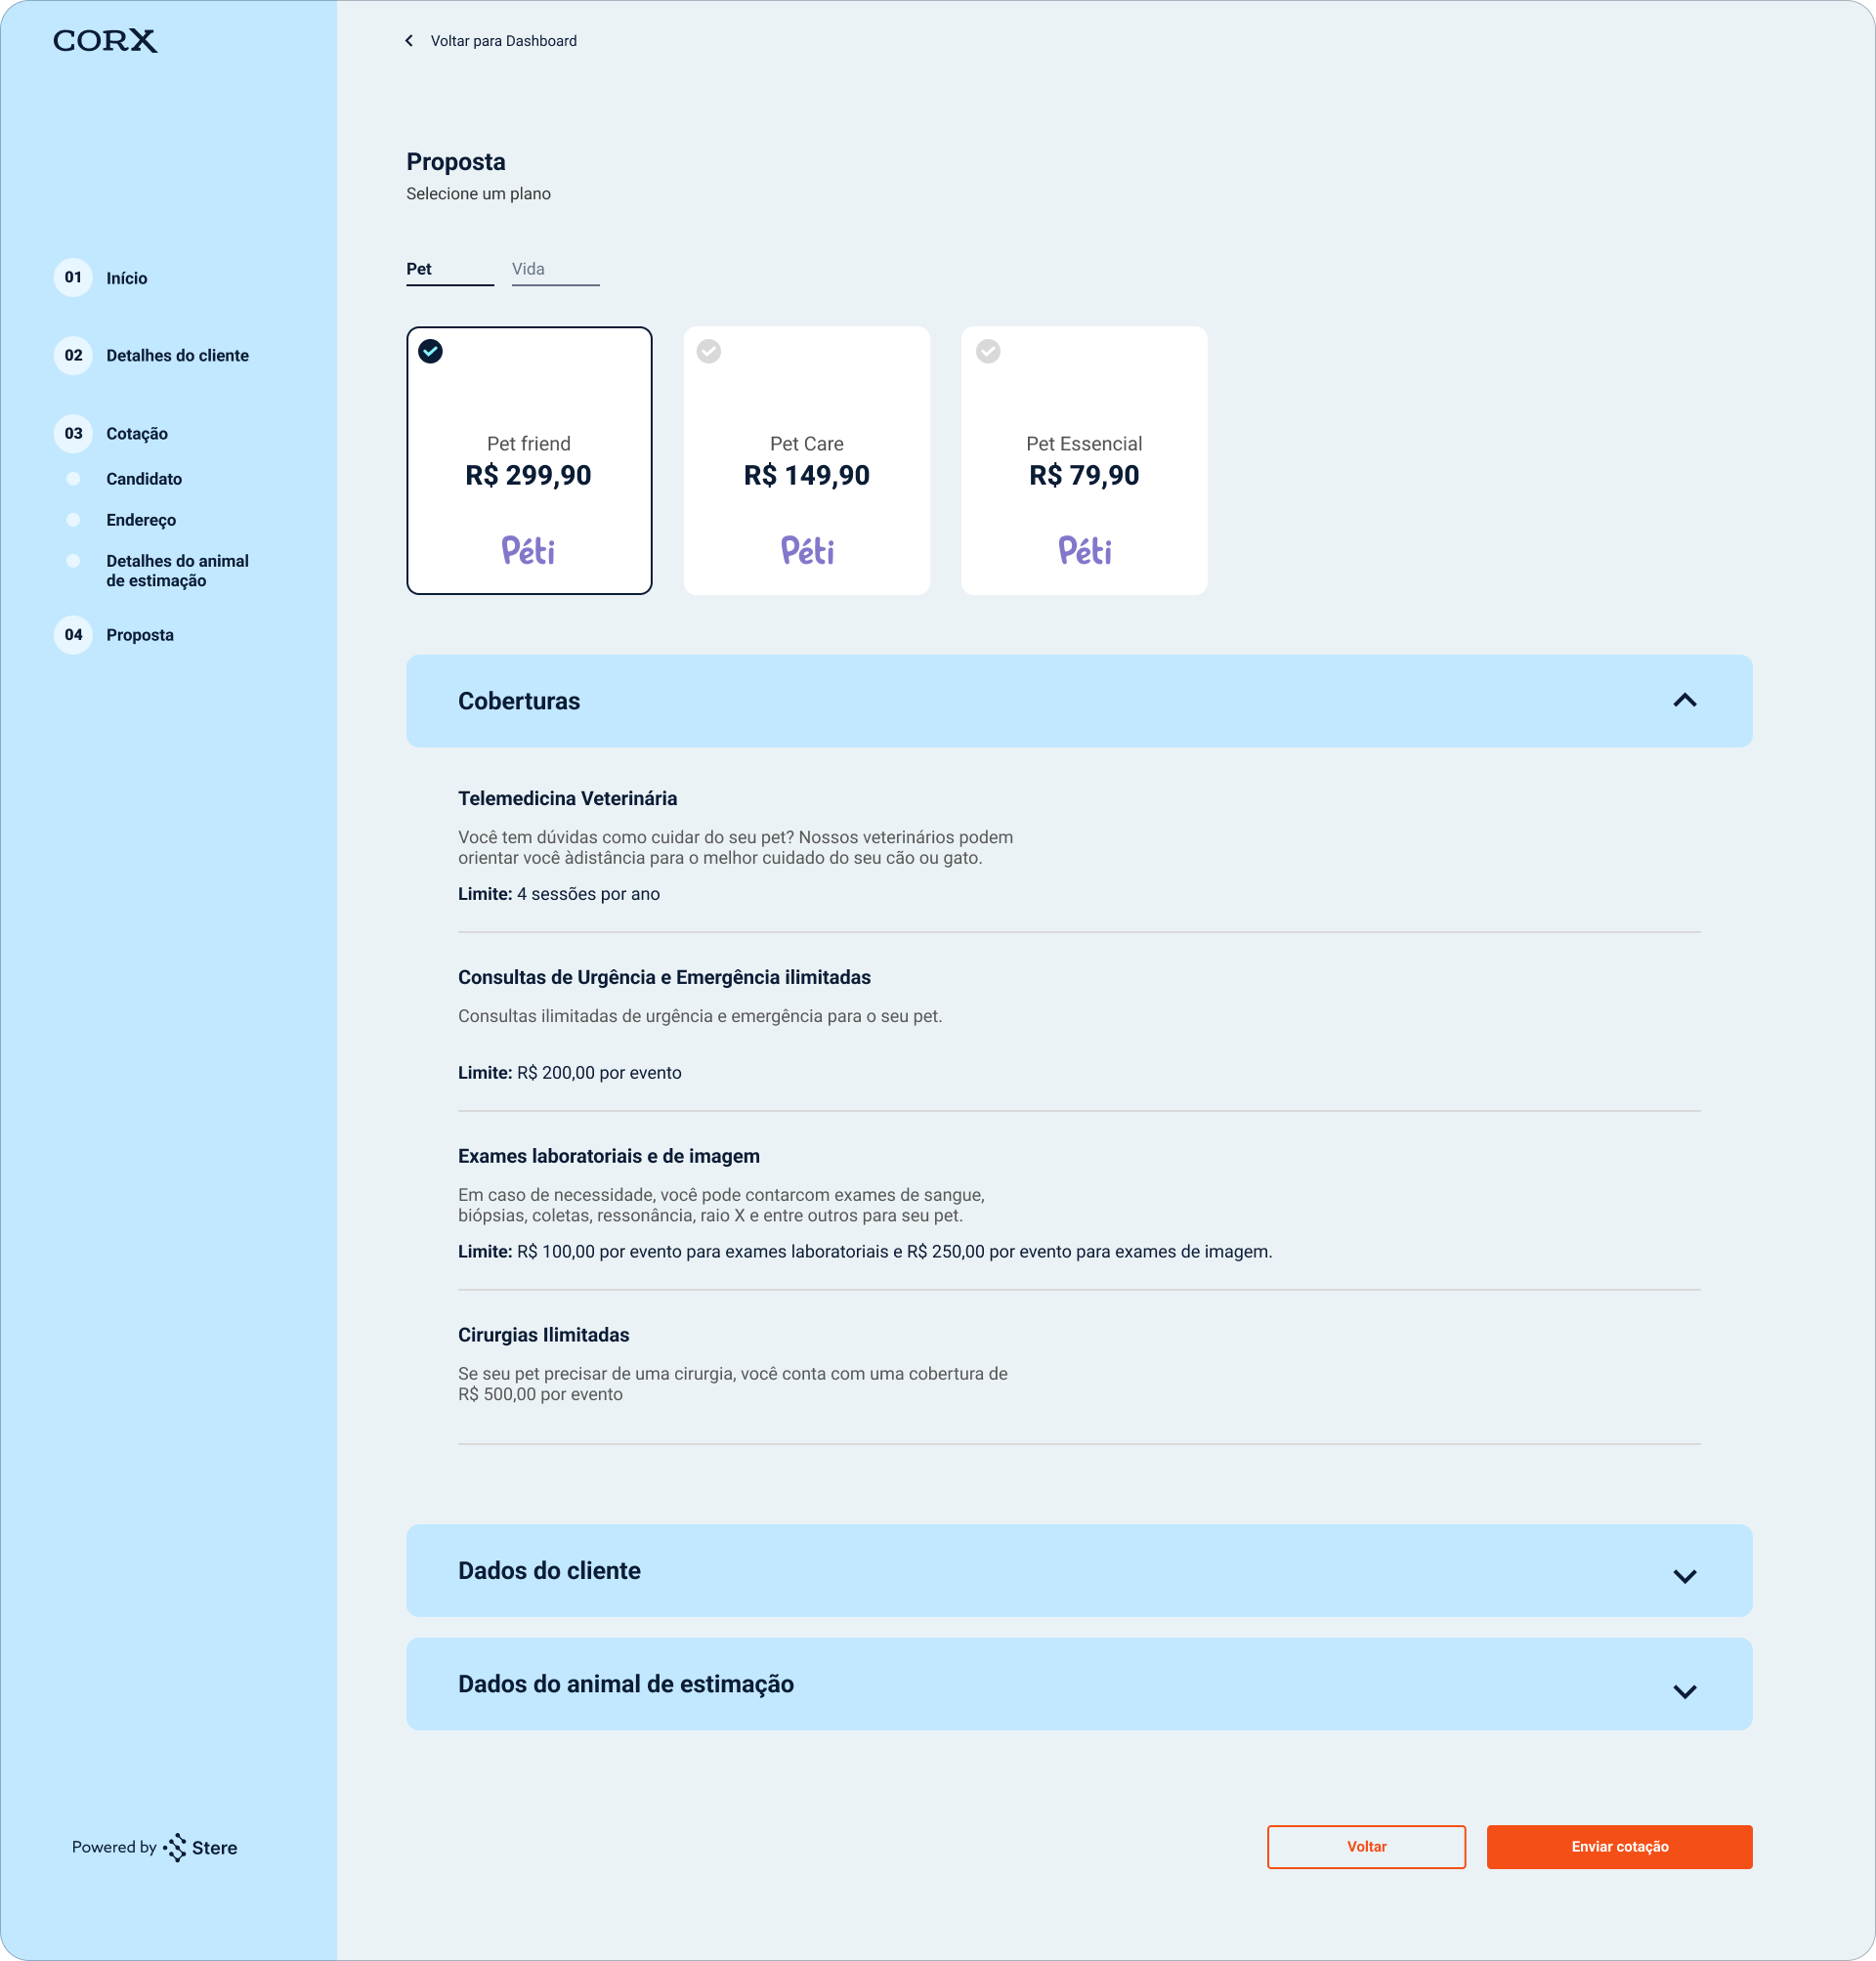Click the Endereço sub-step bullet
Image resolution: width=1876 pixels, height=1961 pixels.
[x=73, y=520]
